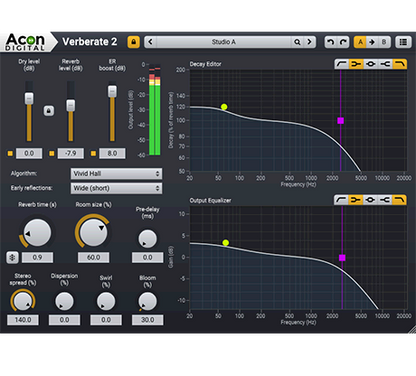
Task: Toggle Decay Editor high shelf band
Action: pos(385,64)
